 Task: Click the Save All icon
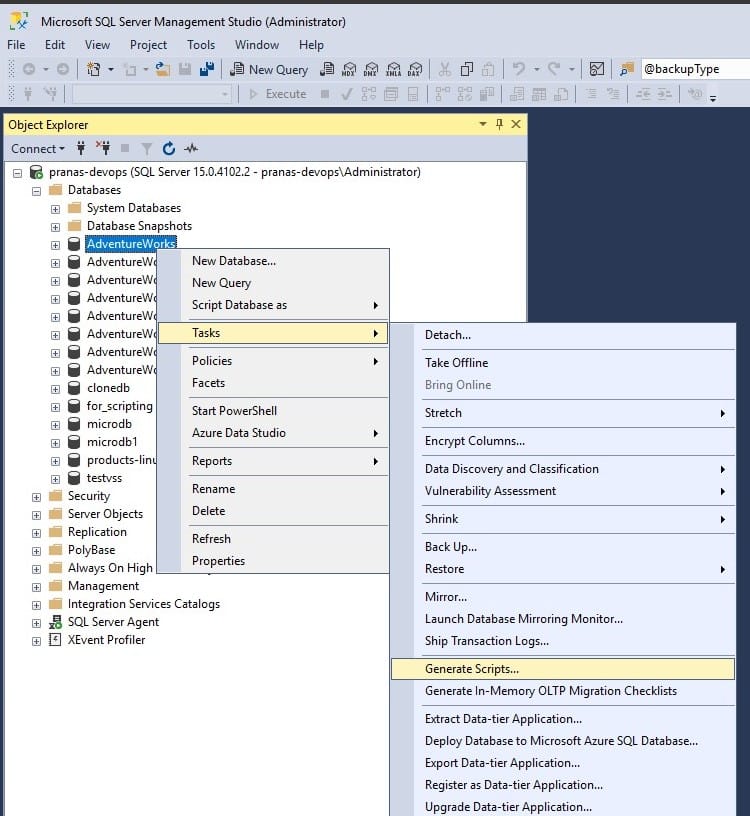point(207,69)
